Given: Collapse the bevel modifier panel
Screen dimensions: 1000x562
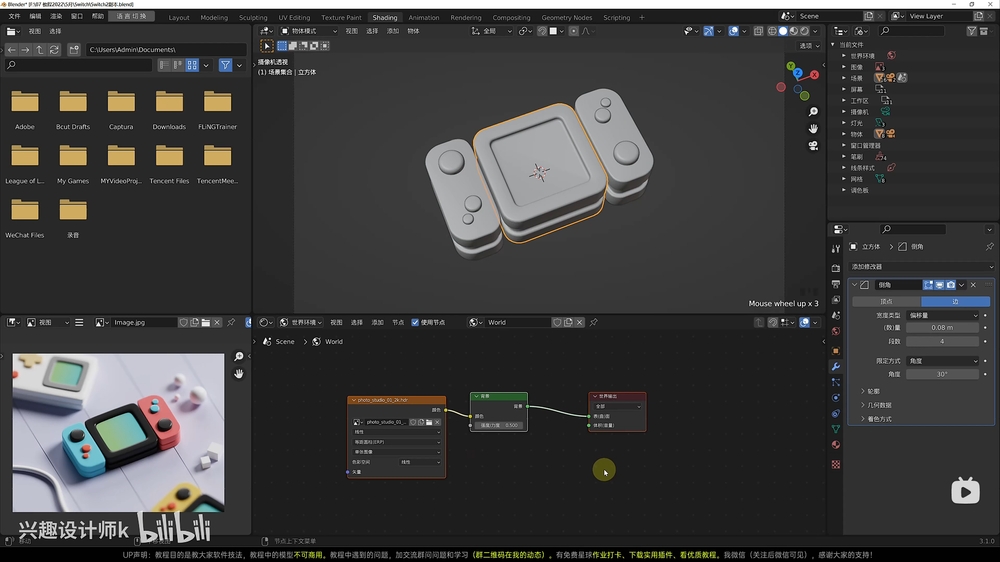Looking at the screenshot, I should [x=855, y=285].
